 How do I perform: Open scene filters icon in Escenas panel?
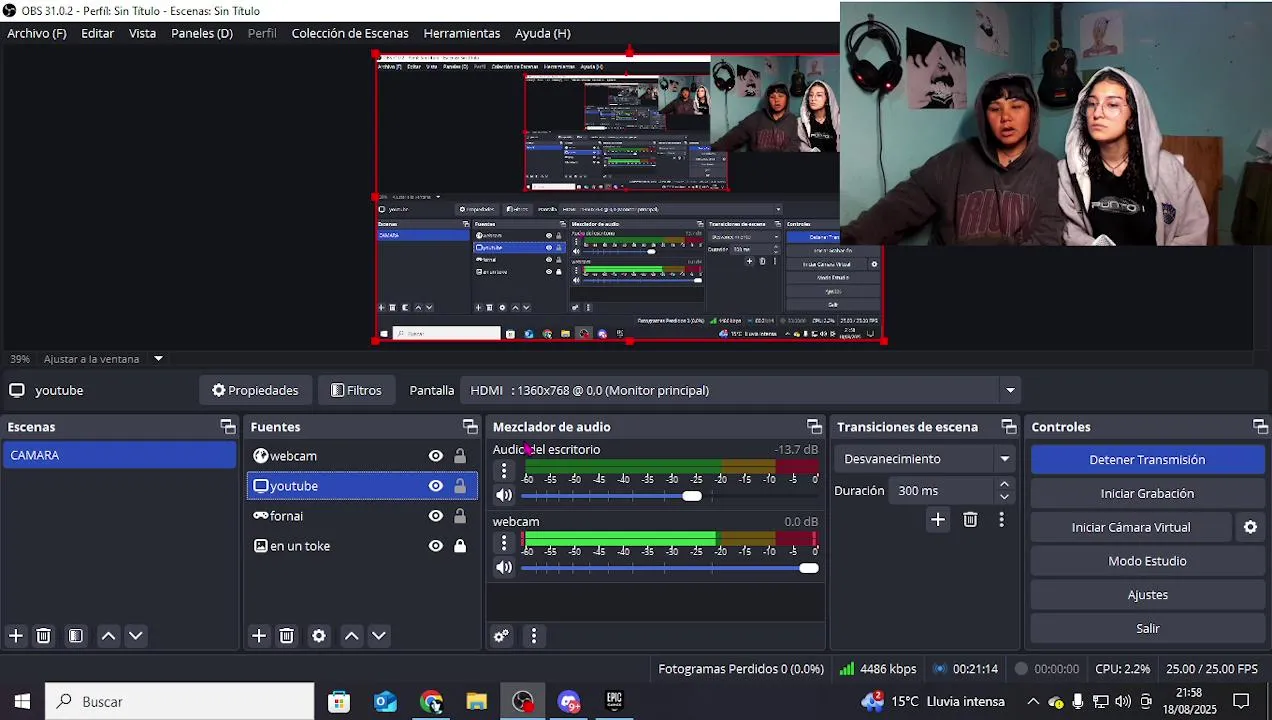[76, 636]
